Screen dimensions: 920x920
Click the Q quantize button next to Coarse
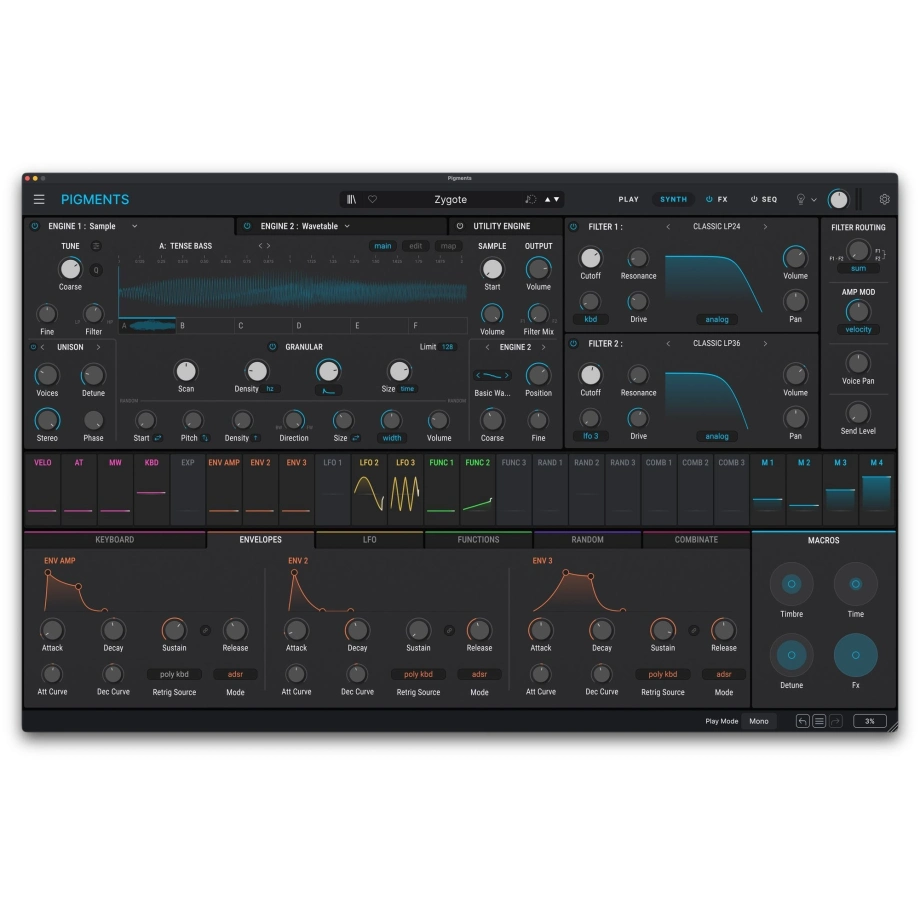(96, 270)
